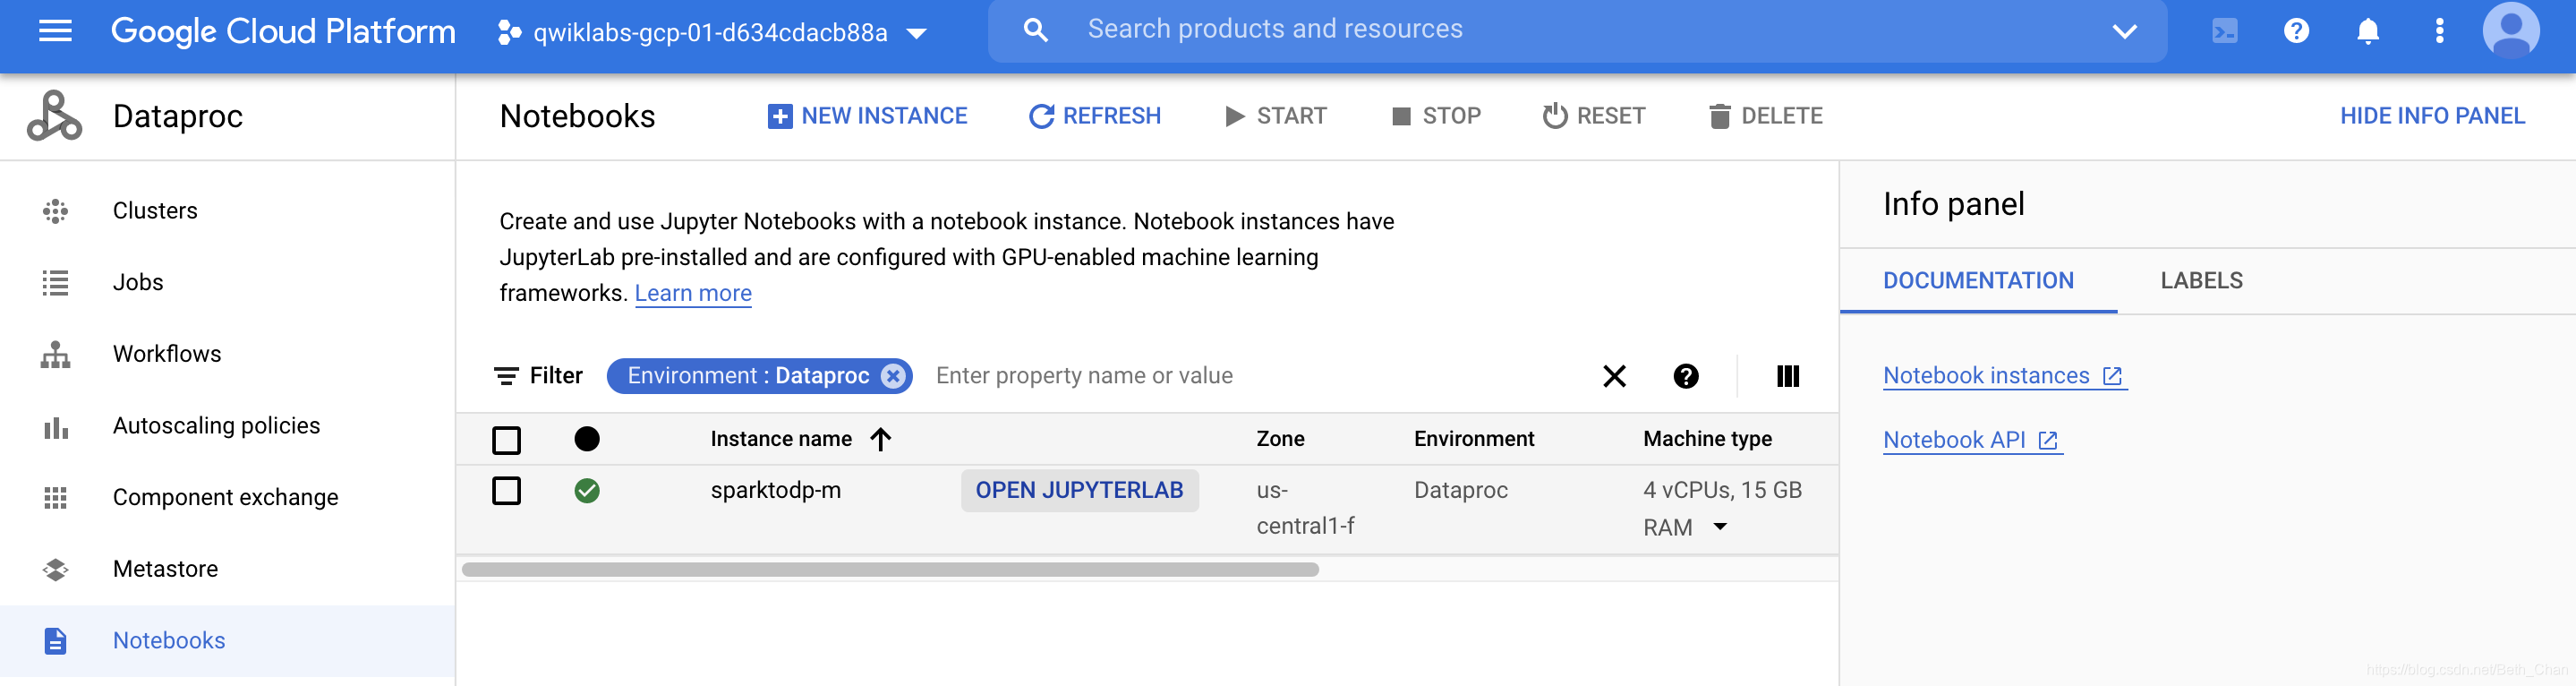
Task: Select the sparktodp-m row checkbox
Action: coord(507,491)
